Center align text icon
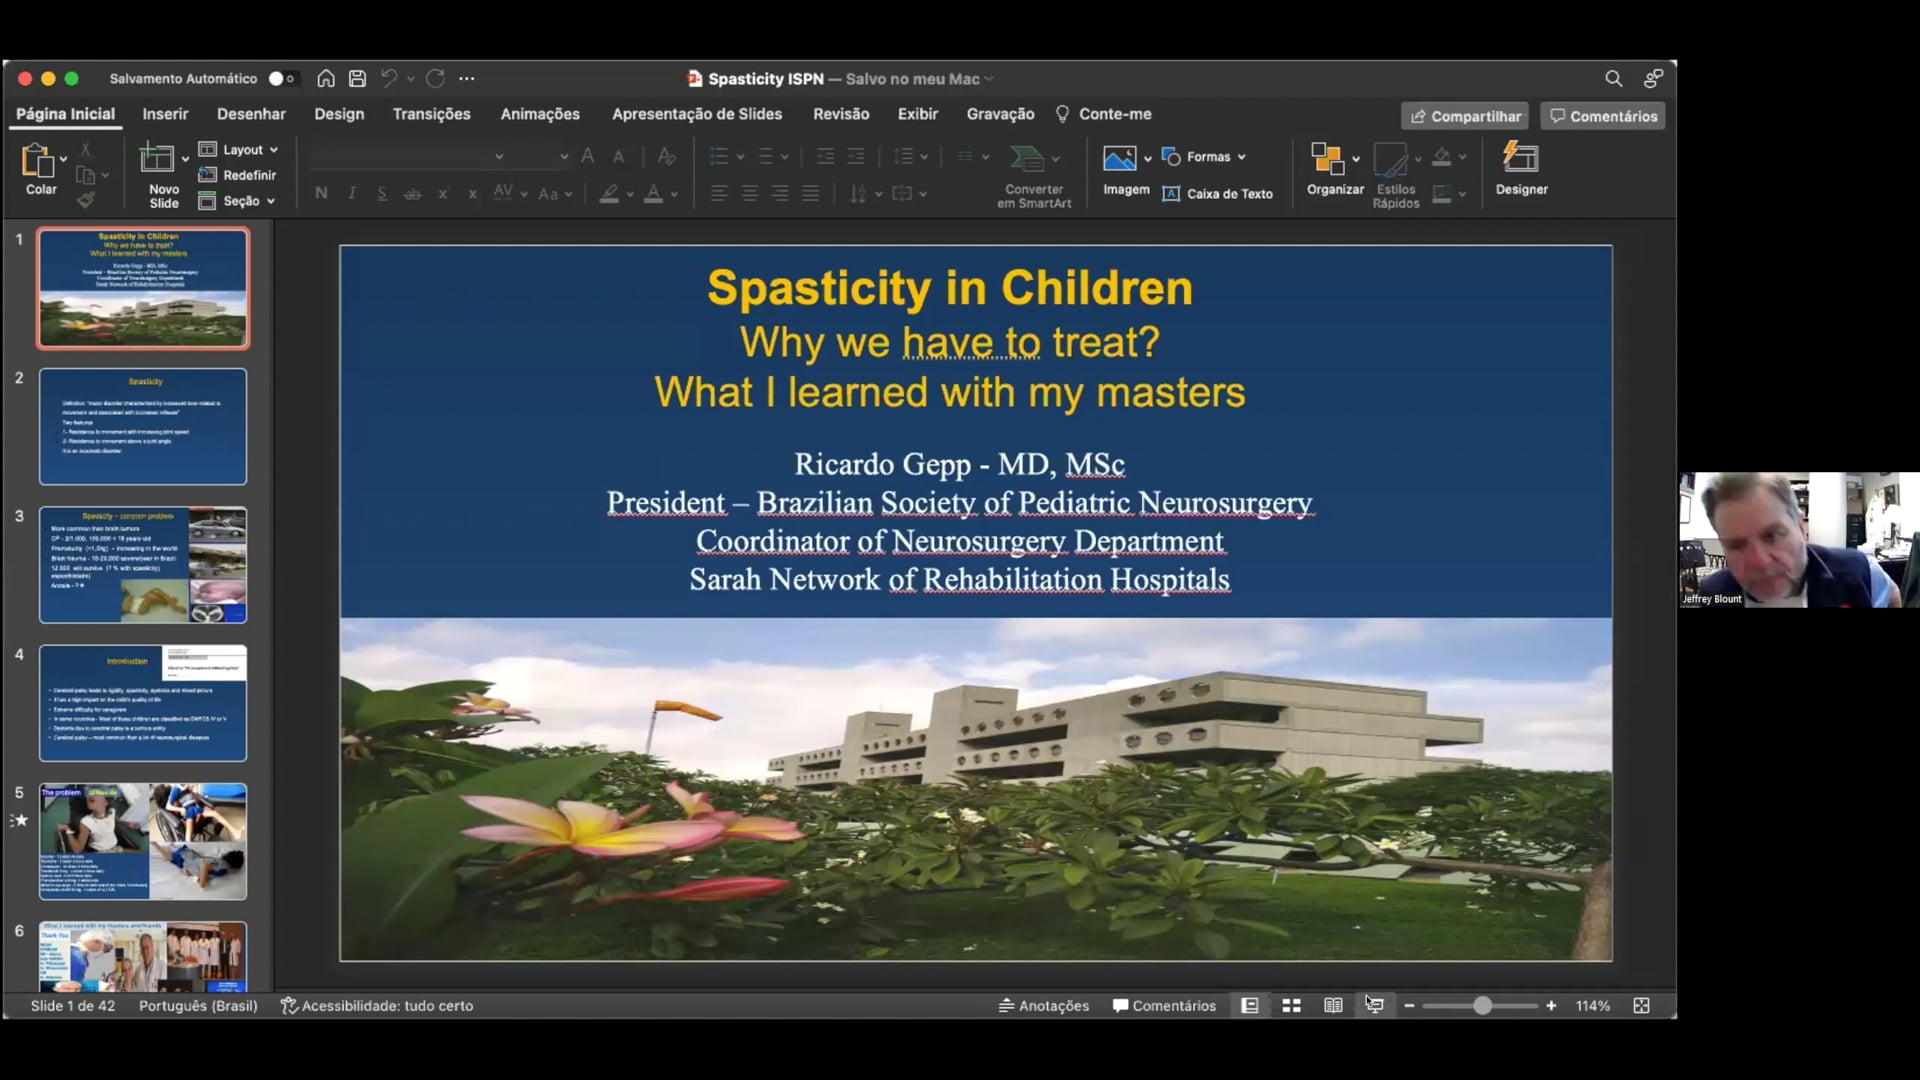Screen dimensions: 1920x1080 point(749,193)
